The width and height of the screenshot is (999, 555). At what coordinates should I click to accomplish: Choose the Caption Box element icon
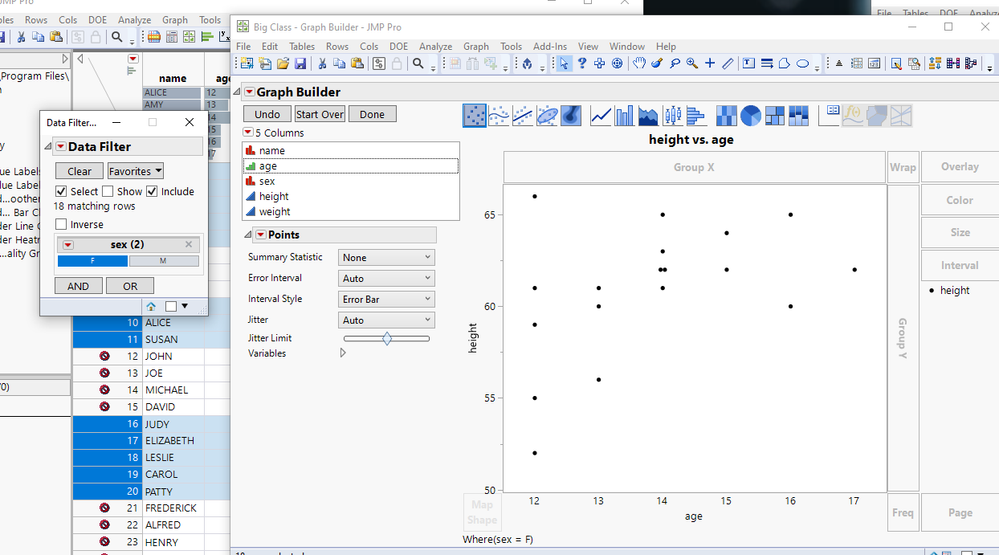coord(828,116)
